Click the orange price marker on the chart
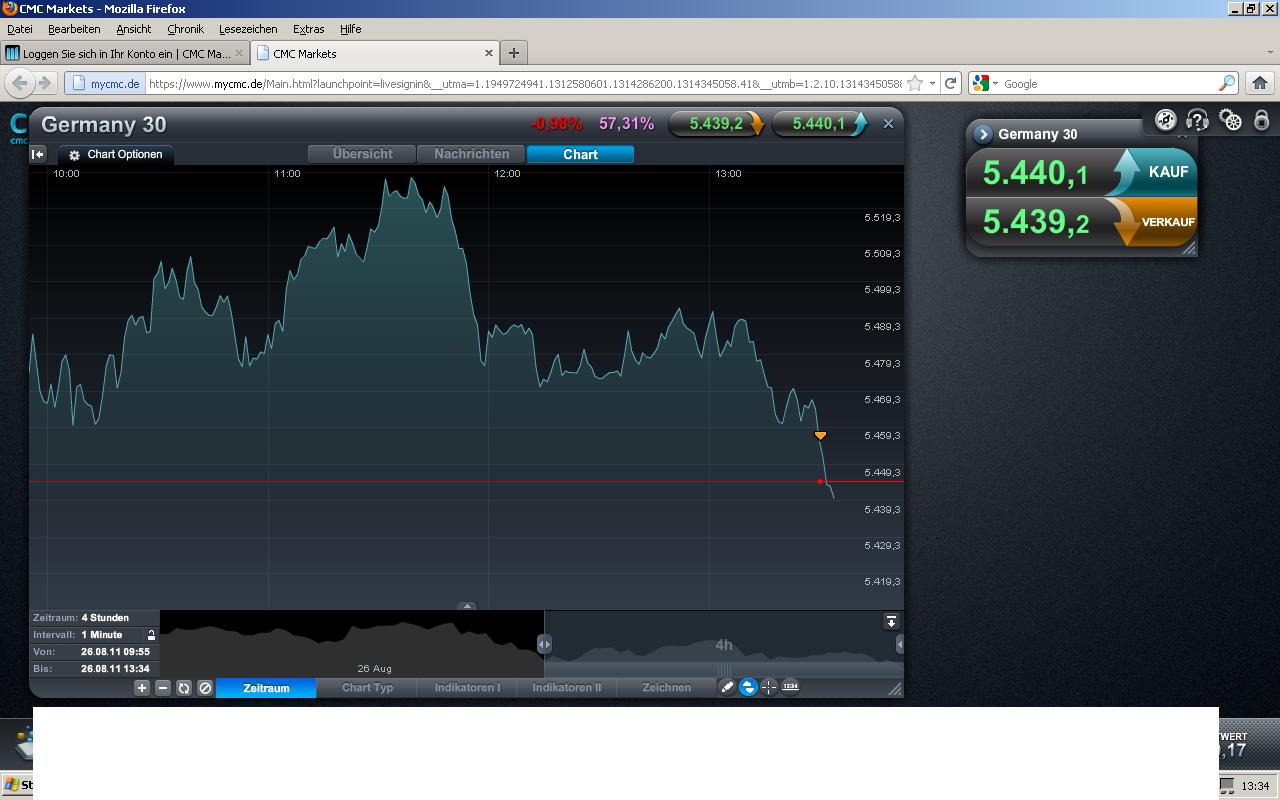Viewport: 1280px width, 800px height. pyautogui.click(x=820, y=436)
